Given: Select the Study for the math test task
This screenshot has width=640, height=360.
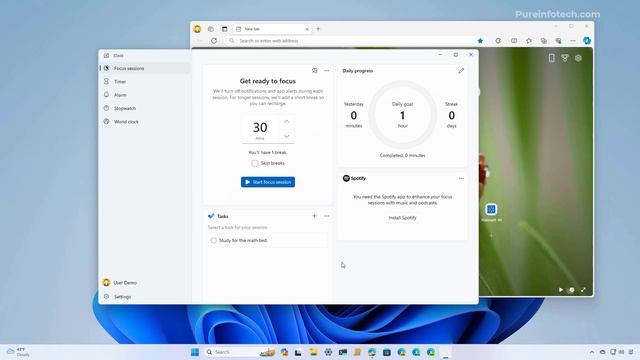Looking at the screenshot, I should pos(267,240).
